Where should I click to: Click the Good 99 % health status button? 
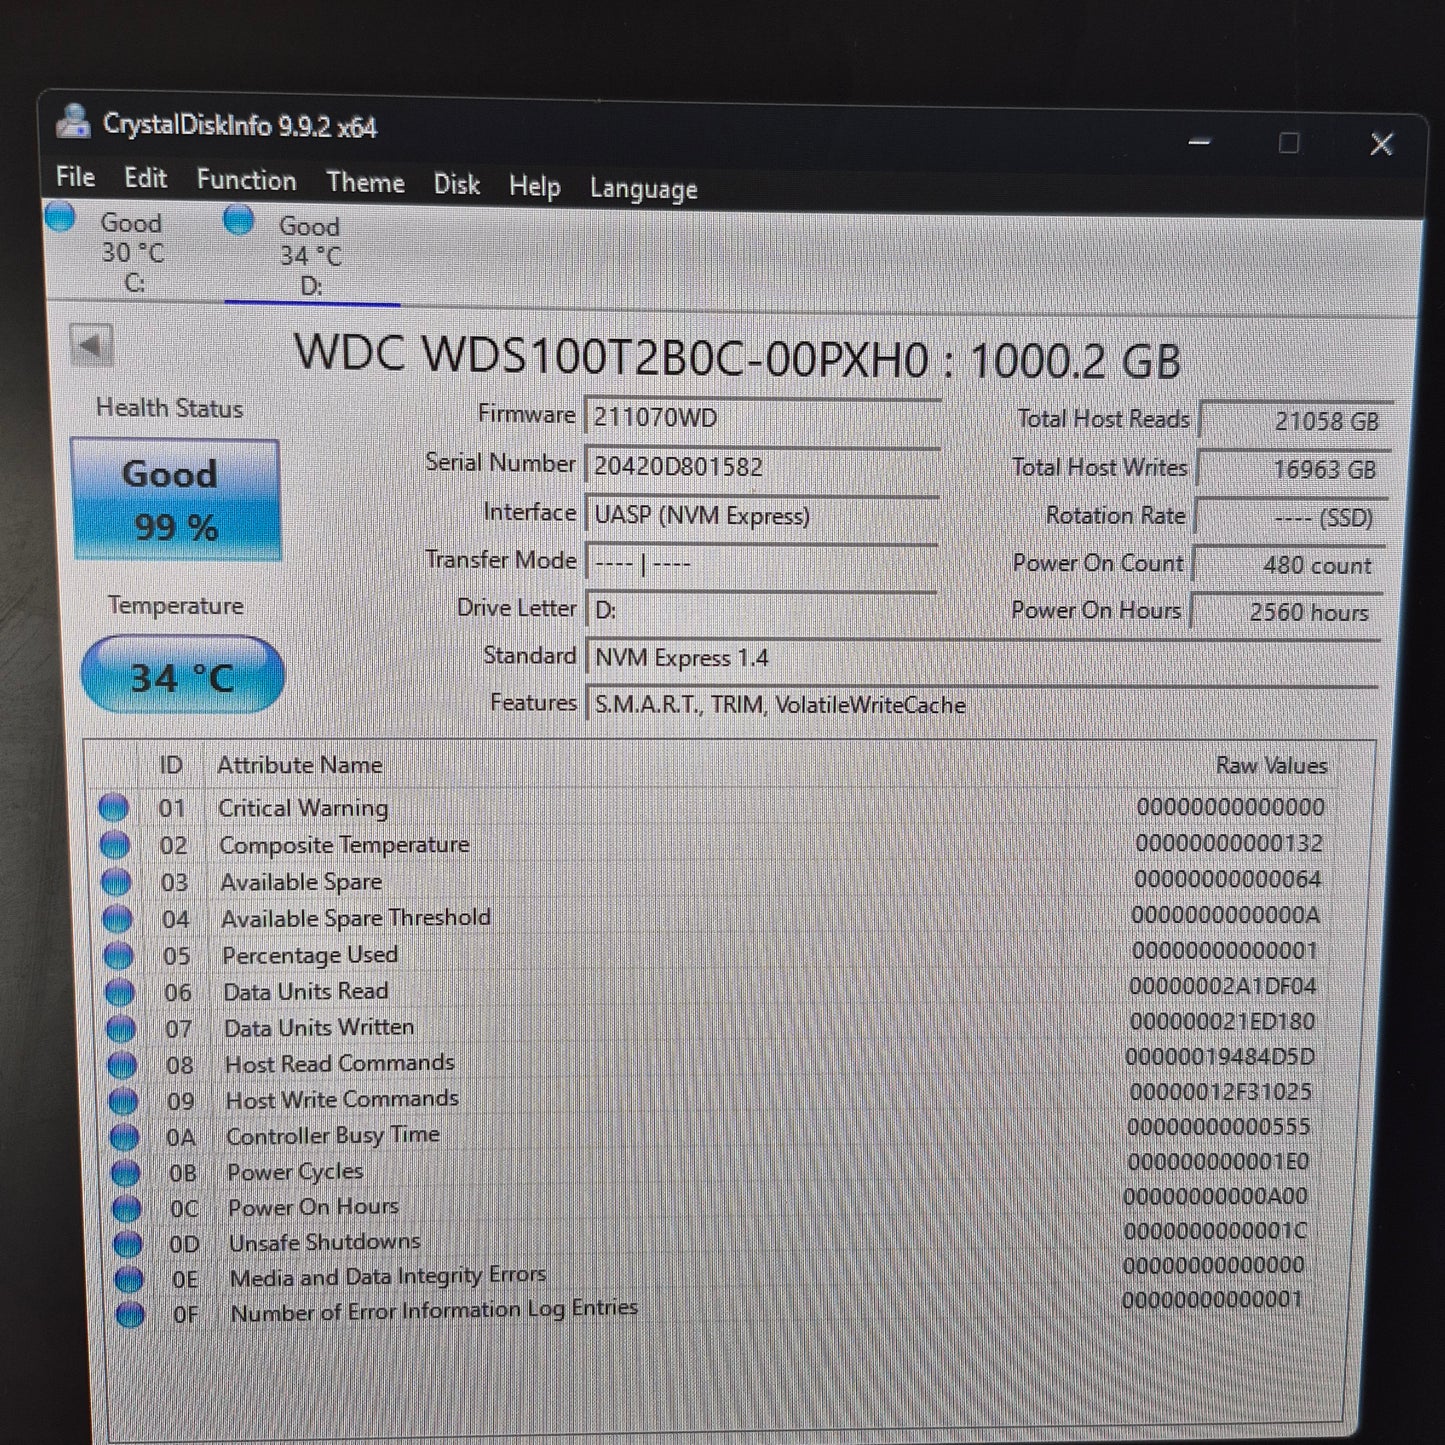[x=175, y=500]
